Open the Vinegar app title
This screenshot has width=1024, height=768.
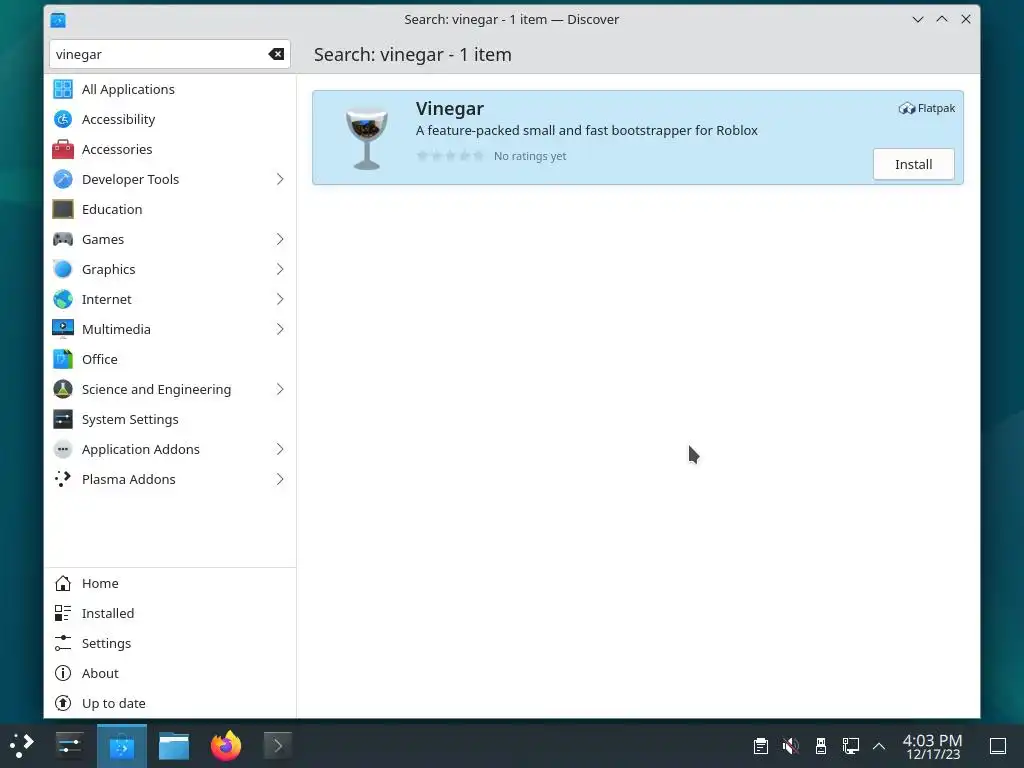(449, 108)
